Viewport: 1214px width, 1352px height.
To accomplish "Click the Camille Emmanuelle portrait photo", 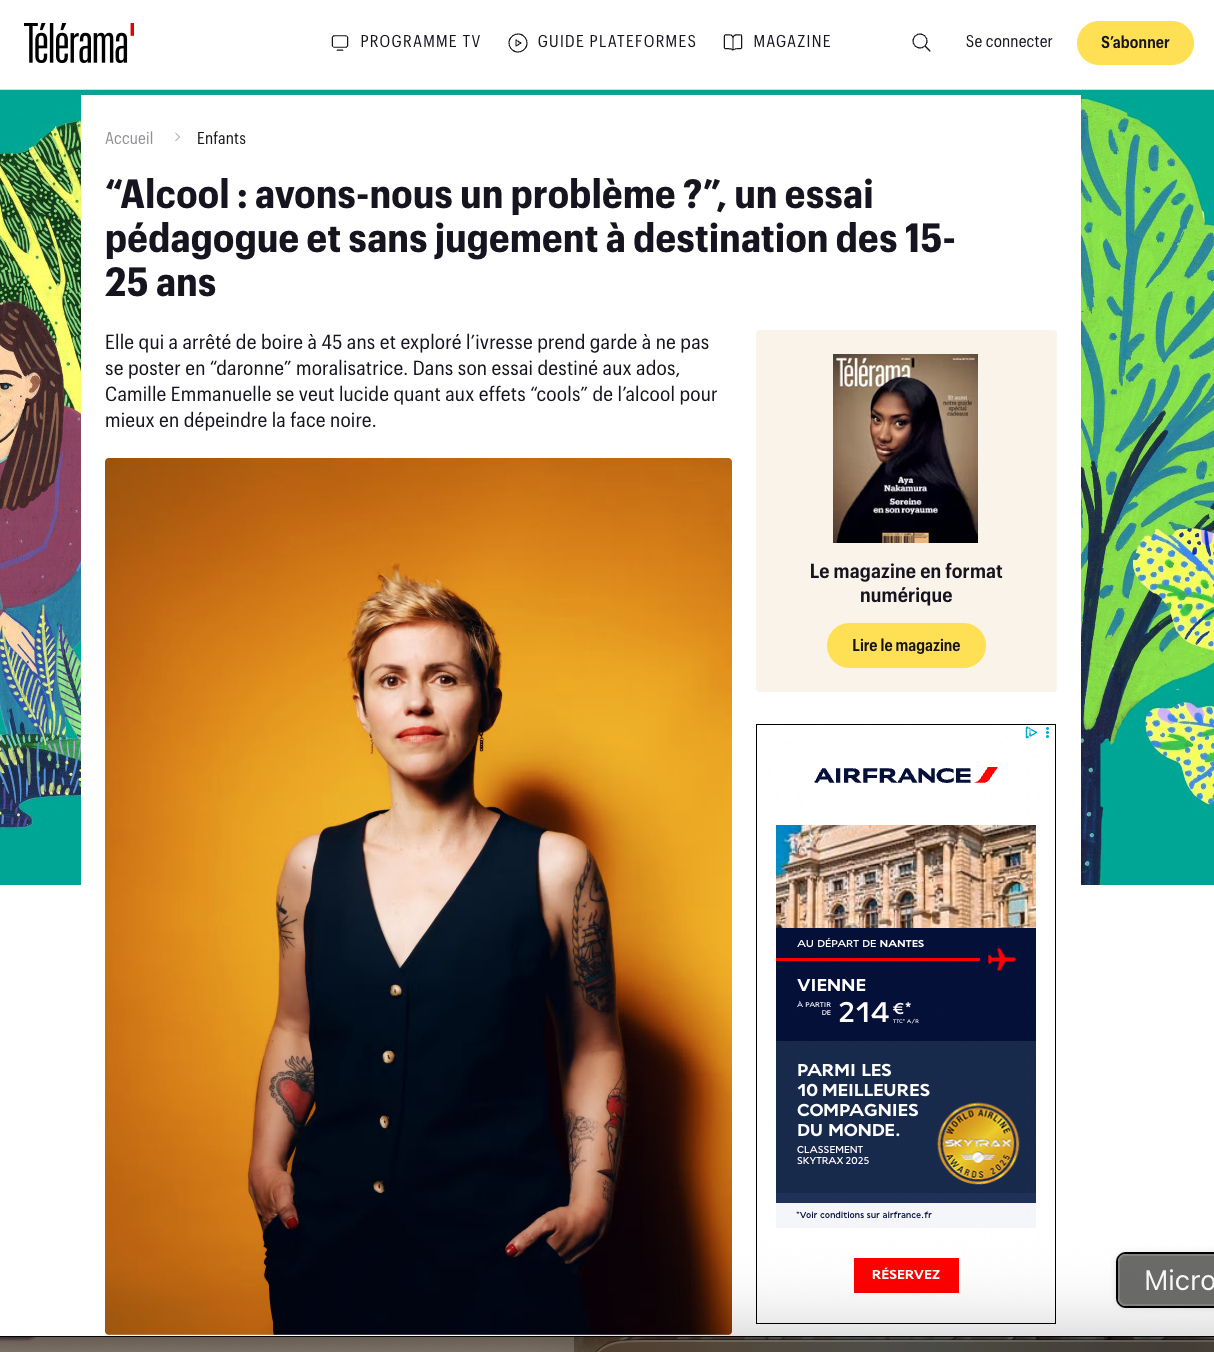I will coord(418,896).
